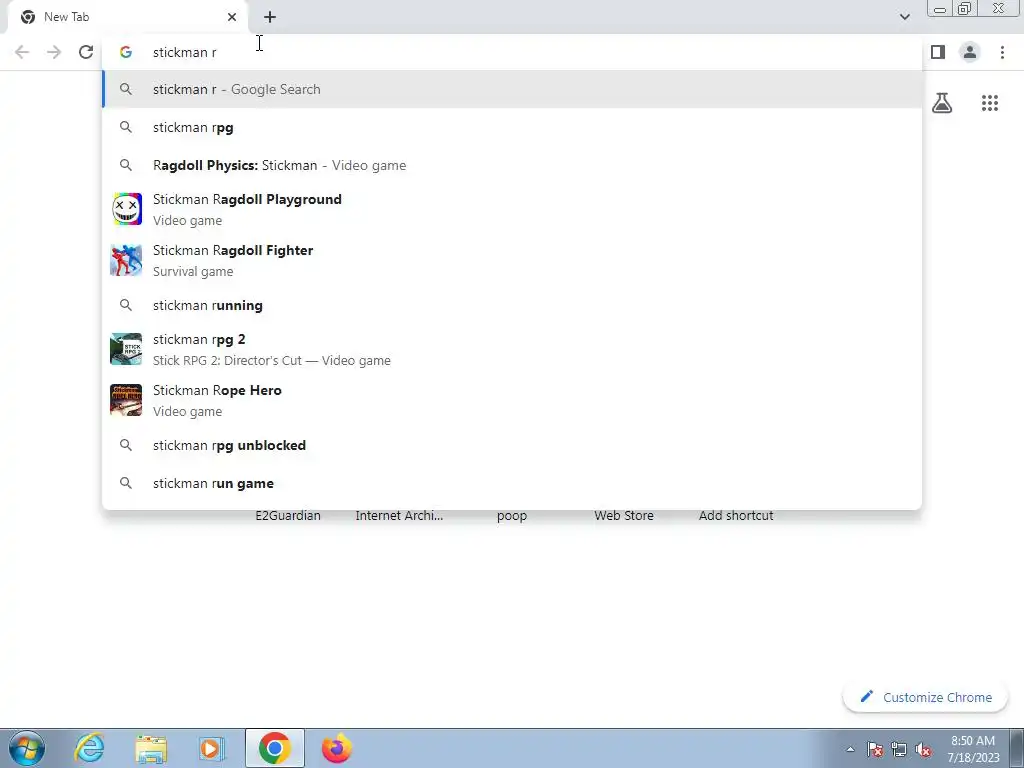The width and height of the screenshot is (1024, 768).
Task: Click the Customize Chrome button
Action: click(x=925, y=697)
